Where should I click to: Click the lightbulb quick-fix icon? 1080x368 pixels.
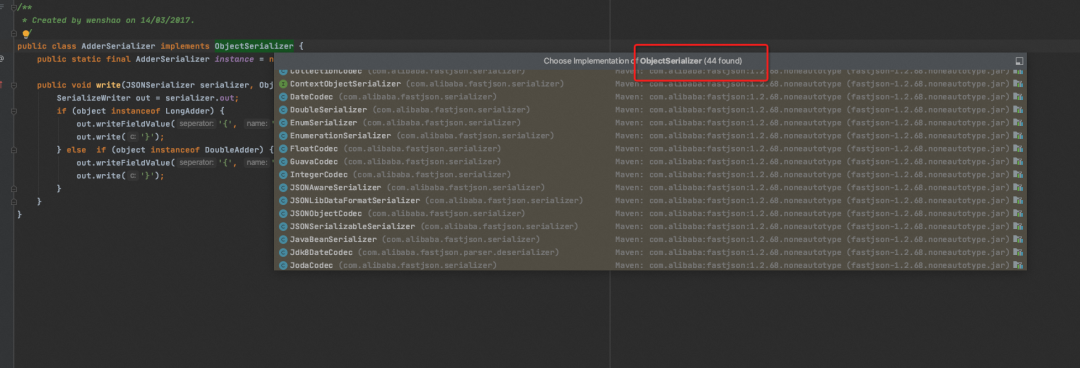coord(26,34)
